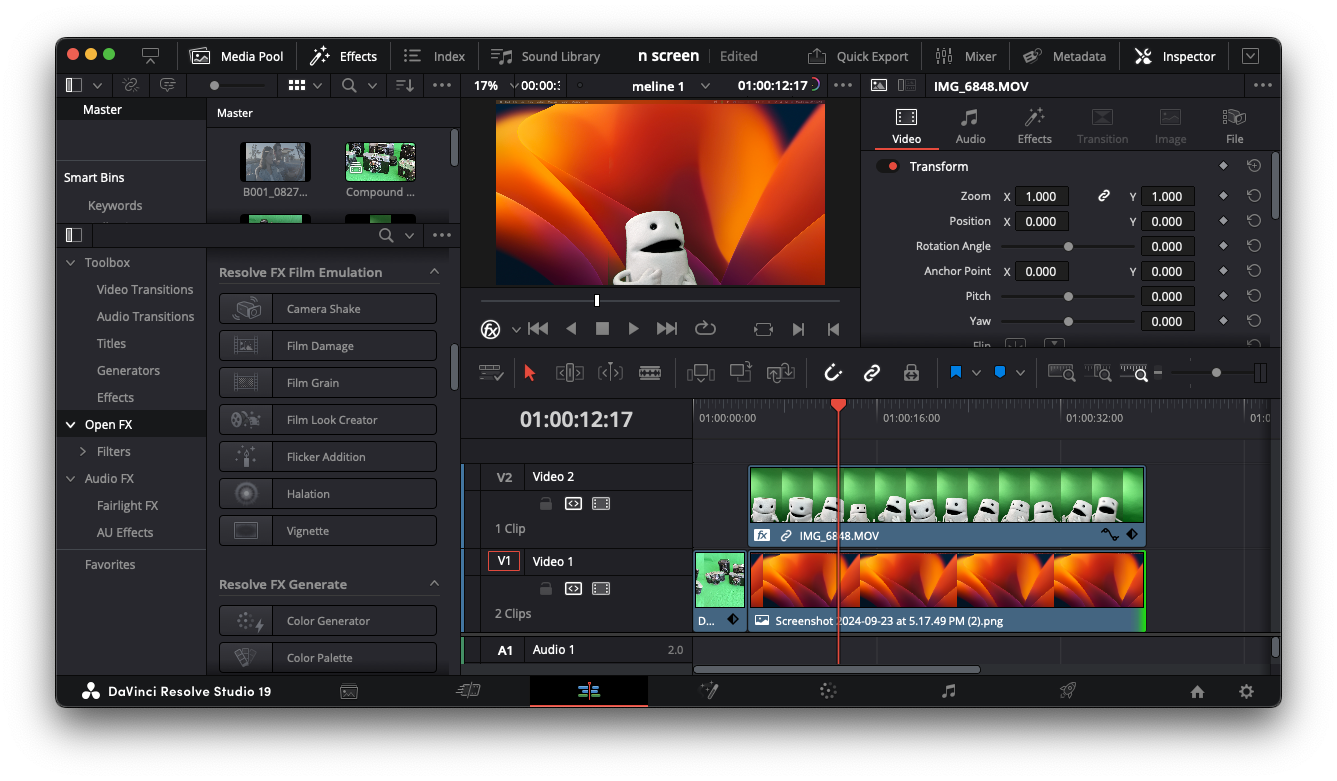Click the Linked Selection chain icon
1337x781 pixels.
(x=872, y=373)
